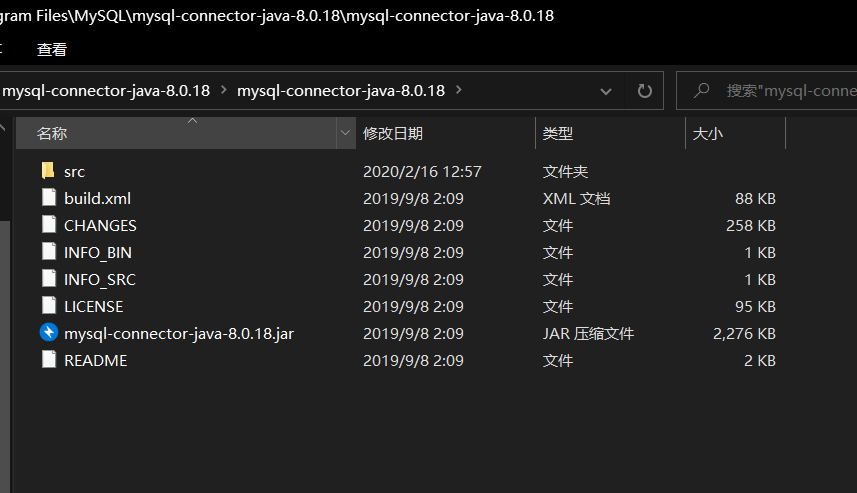The height and width of the screenshot is (493, 857).
Task: Click the 88 KB size of build.xml
Action: click(755, 198)
